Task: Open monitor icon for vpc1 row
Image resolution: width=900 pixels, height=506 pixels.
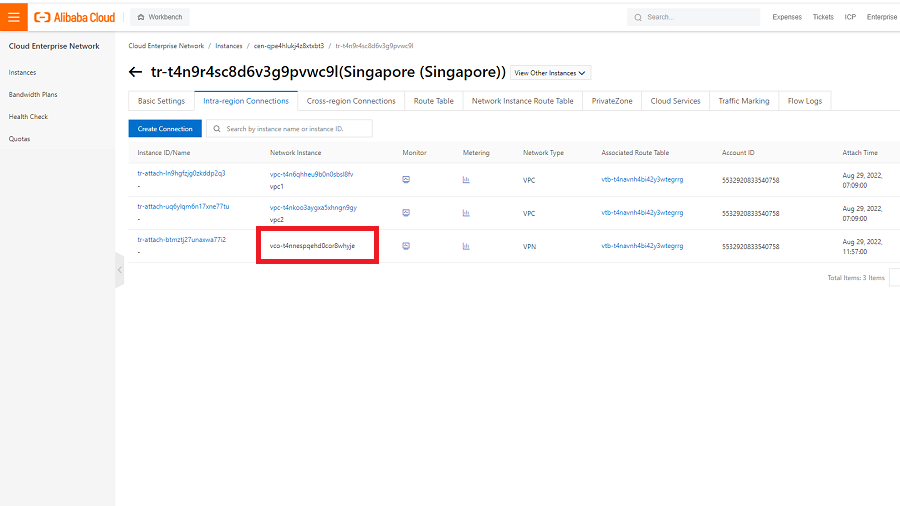Action: [x=406, y=179]
